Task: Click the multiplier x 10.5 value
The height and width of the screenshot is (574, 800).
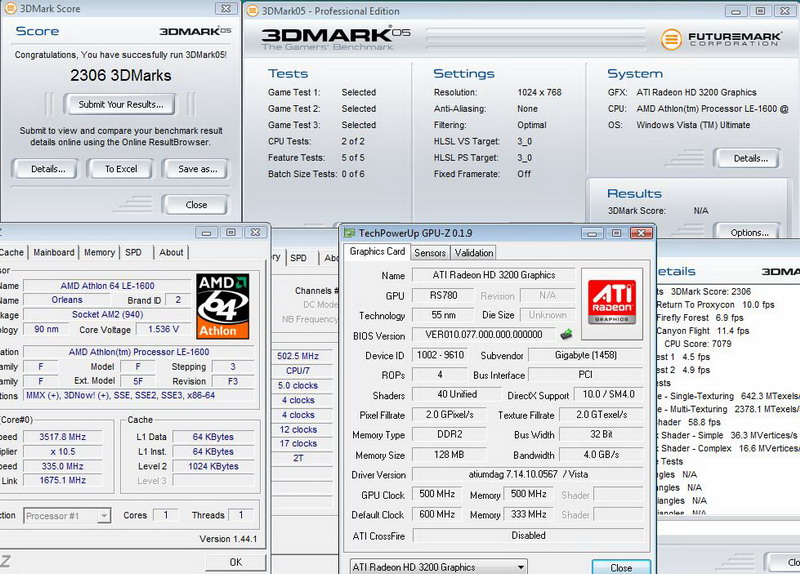Action: pos(63,452)
